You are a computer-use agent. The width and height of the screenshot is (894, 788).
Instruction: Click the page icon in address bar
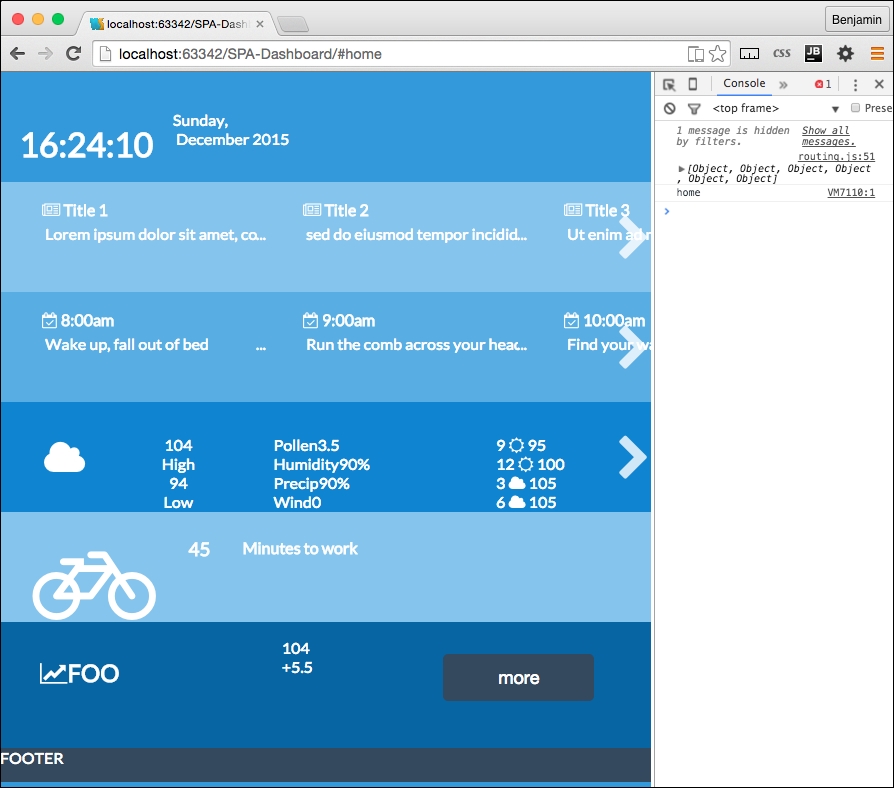coord(105,54)
